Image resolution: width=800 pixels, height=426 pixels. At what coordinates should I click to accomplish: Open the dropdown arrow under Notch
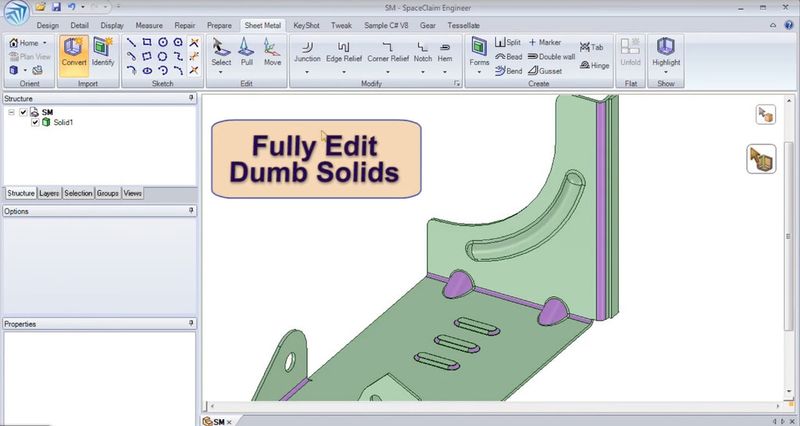(422, 72)
